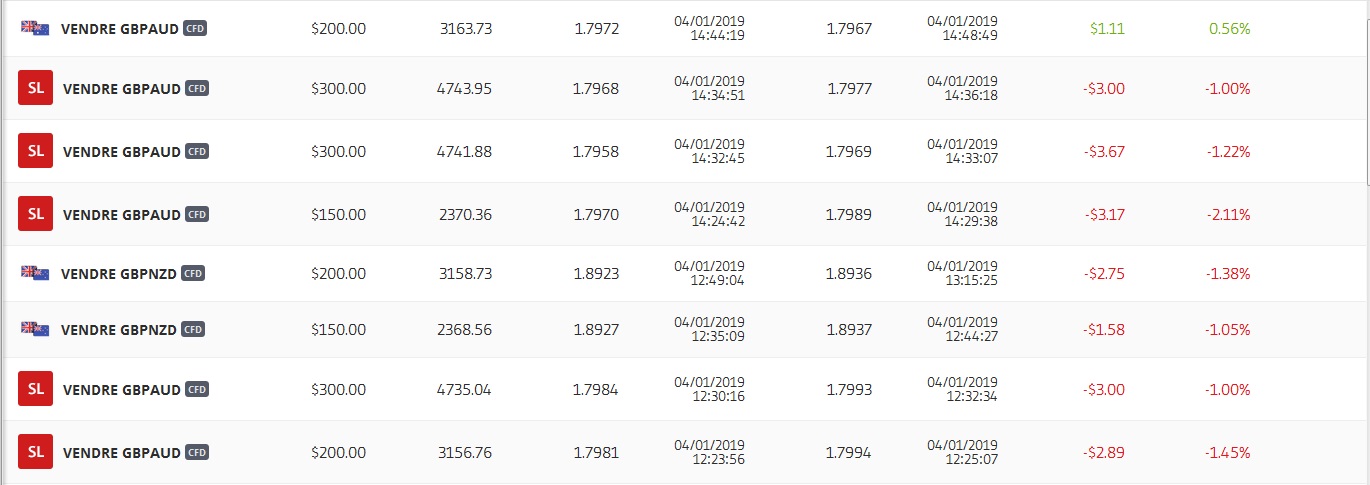Screen dimensions: 1370x485
Task: Click the SL icon on the $150.00 GBPAUD trade
Action: (x=35, y=214)
